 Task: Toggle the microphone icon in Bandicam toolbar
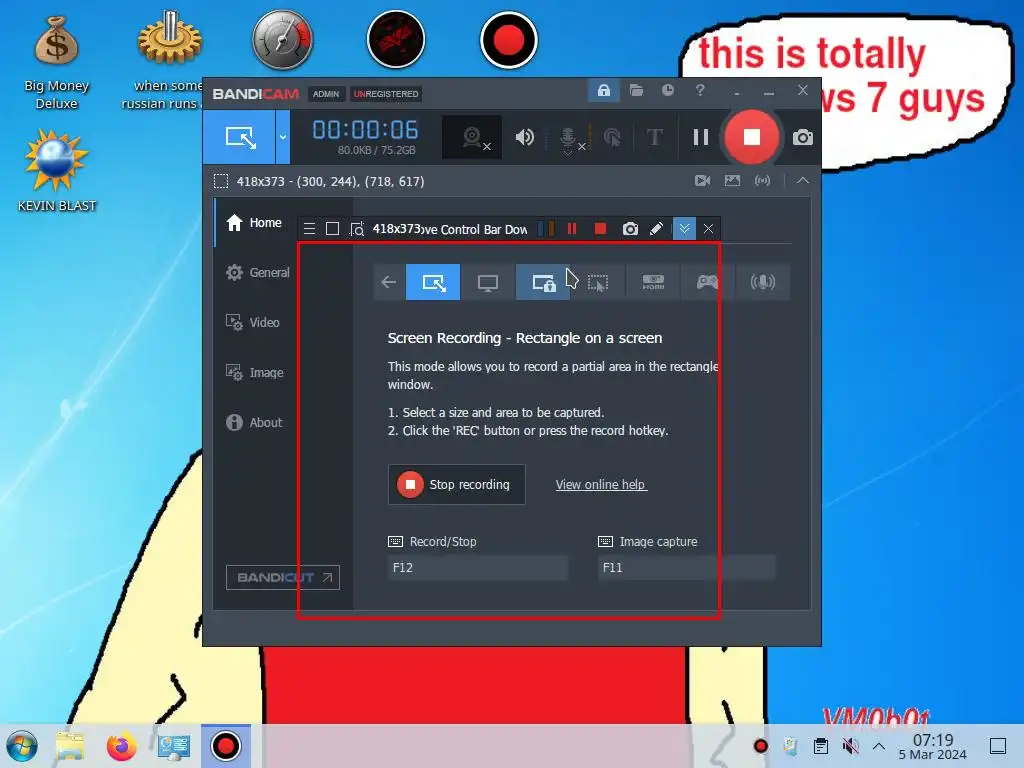tap(569, 138)
